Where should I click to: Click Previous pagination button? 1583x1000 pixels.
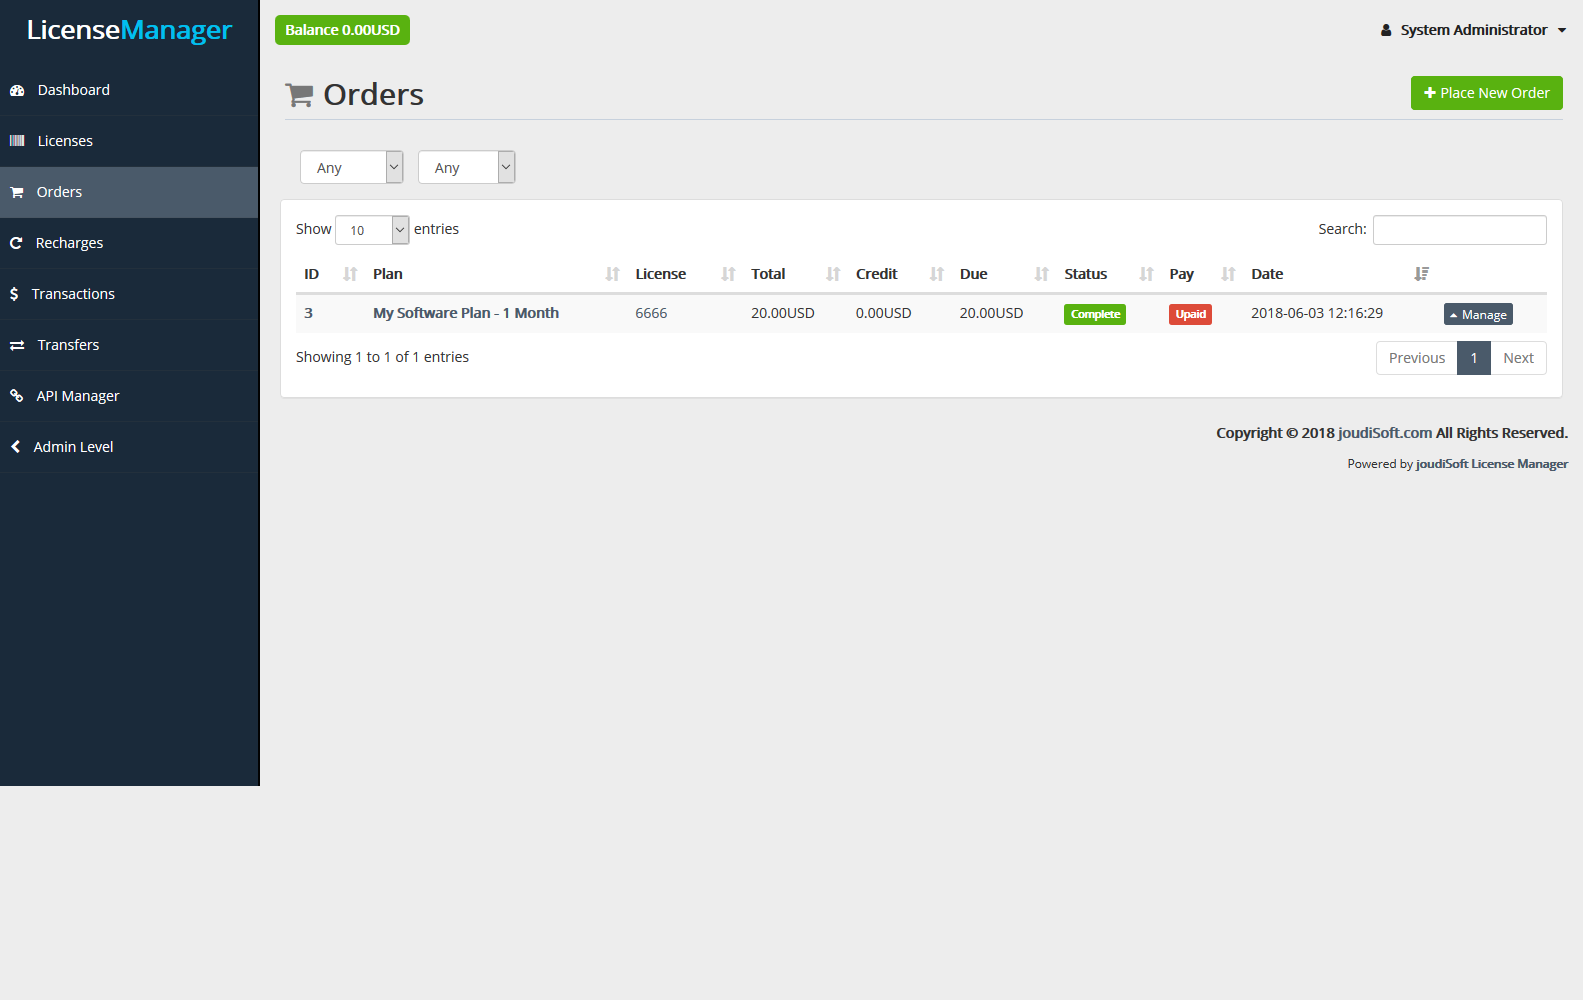pyautogui.click(x=1416, y=358)
